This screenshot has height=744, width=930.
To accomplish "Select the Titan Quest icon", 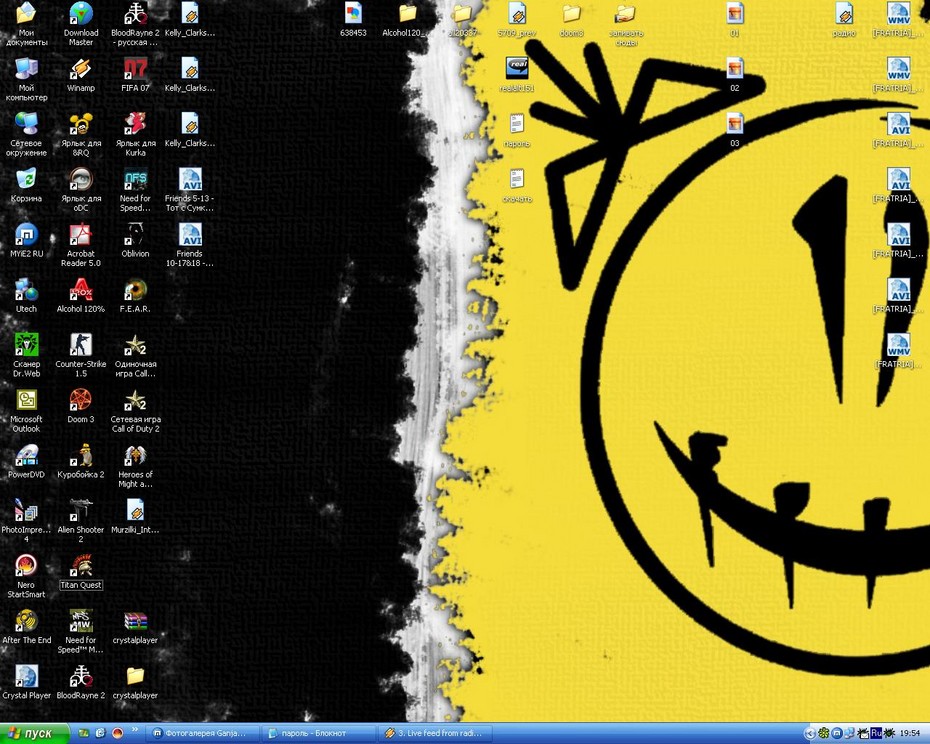I will [x=81, y=572].
